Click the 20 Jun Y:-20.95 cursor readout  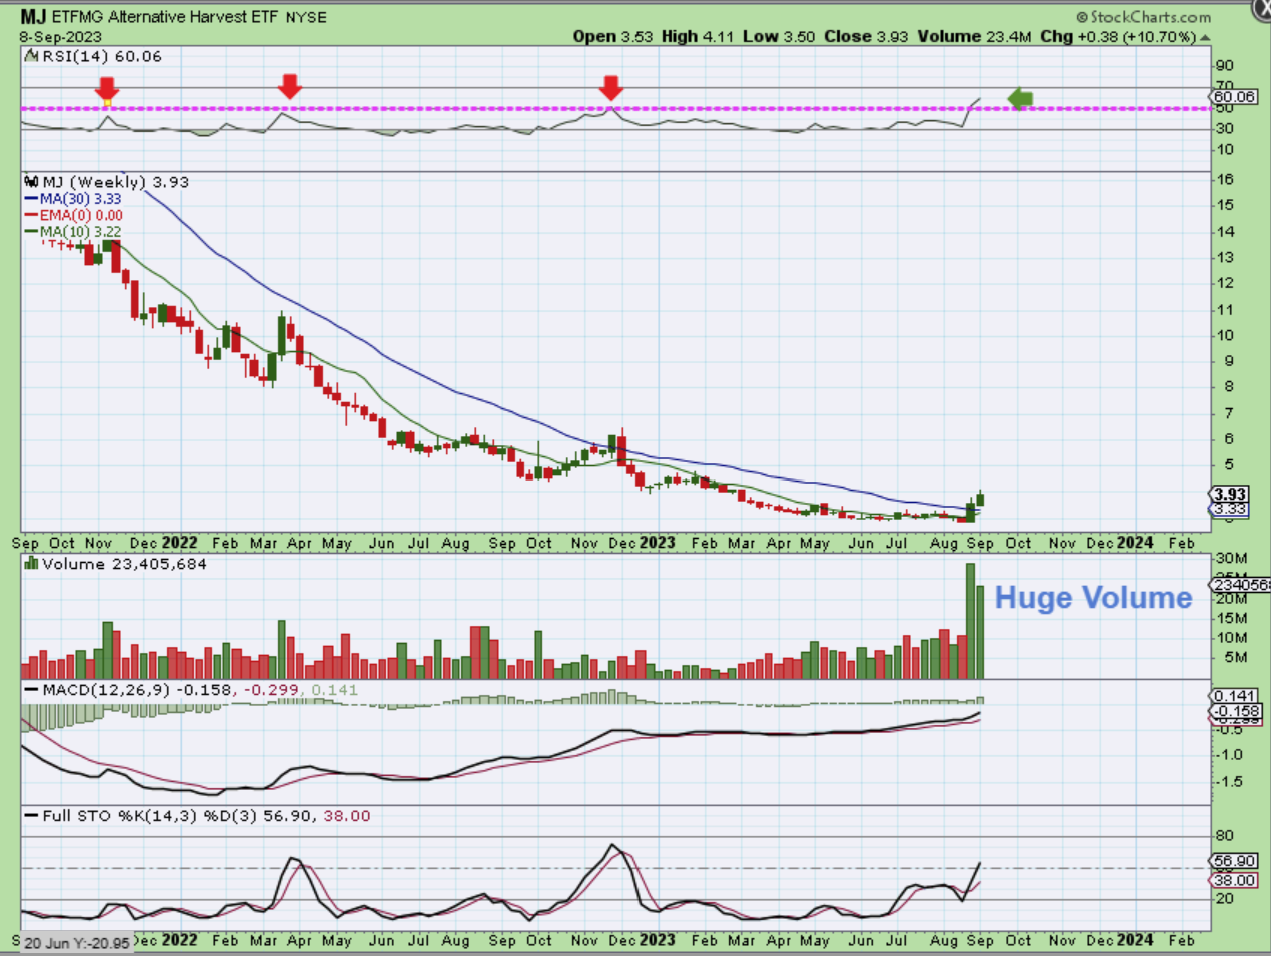(76, 943)
